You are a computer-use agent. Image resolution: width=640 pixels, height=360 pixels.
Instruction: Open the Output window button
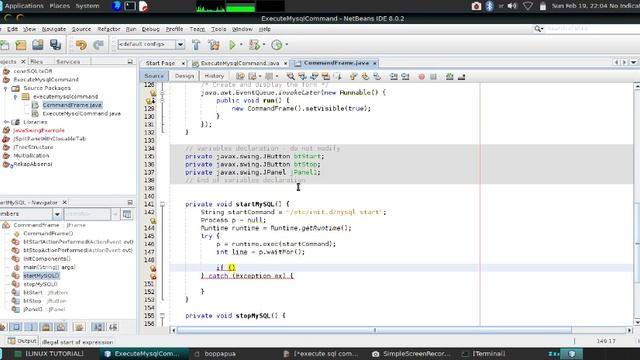click(23, 341)
